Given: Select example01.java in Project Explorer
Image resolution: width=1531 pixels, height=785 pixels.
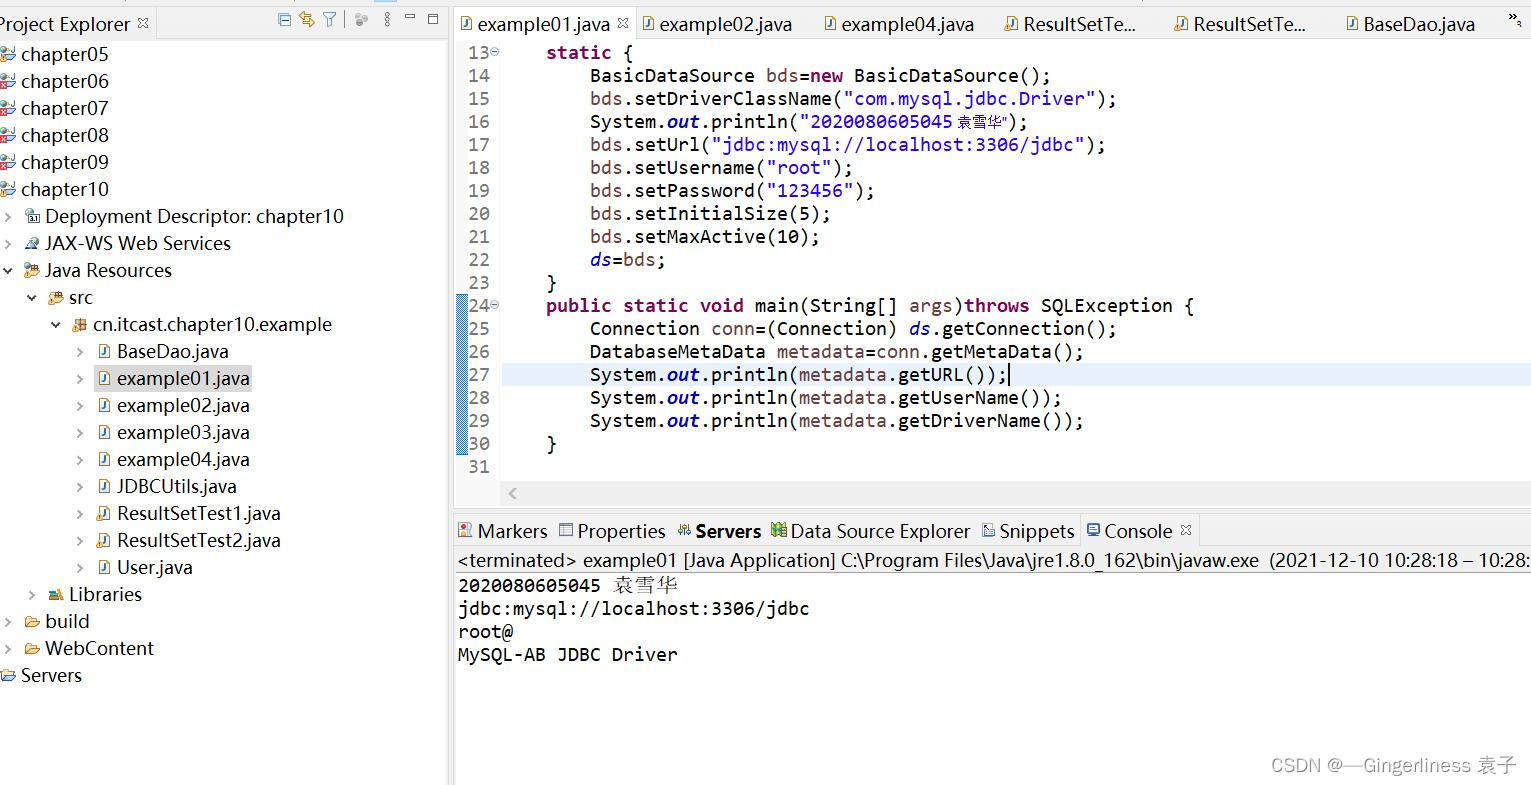Looking at the screenshot, I should pos(183,378).
